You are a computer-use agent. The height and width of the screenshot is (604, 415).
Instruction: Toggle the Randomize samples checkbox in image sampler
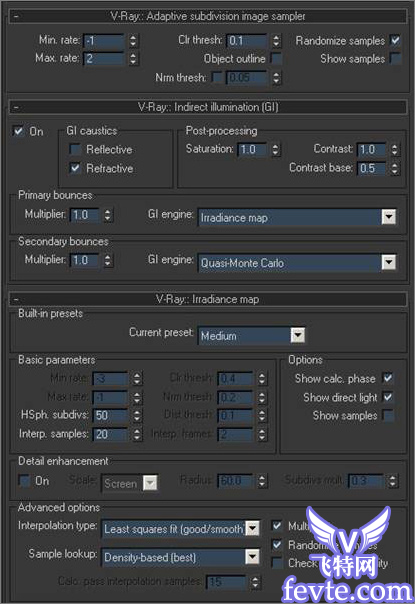click(395, 40)
